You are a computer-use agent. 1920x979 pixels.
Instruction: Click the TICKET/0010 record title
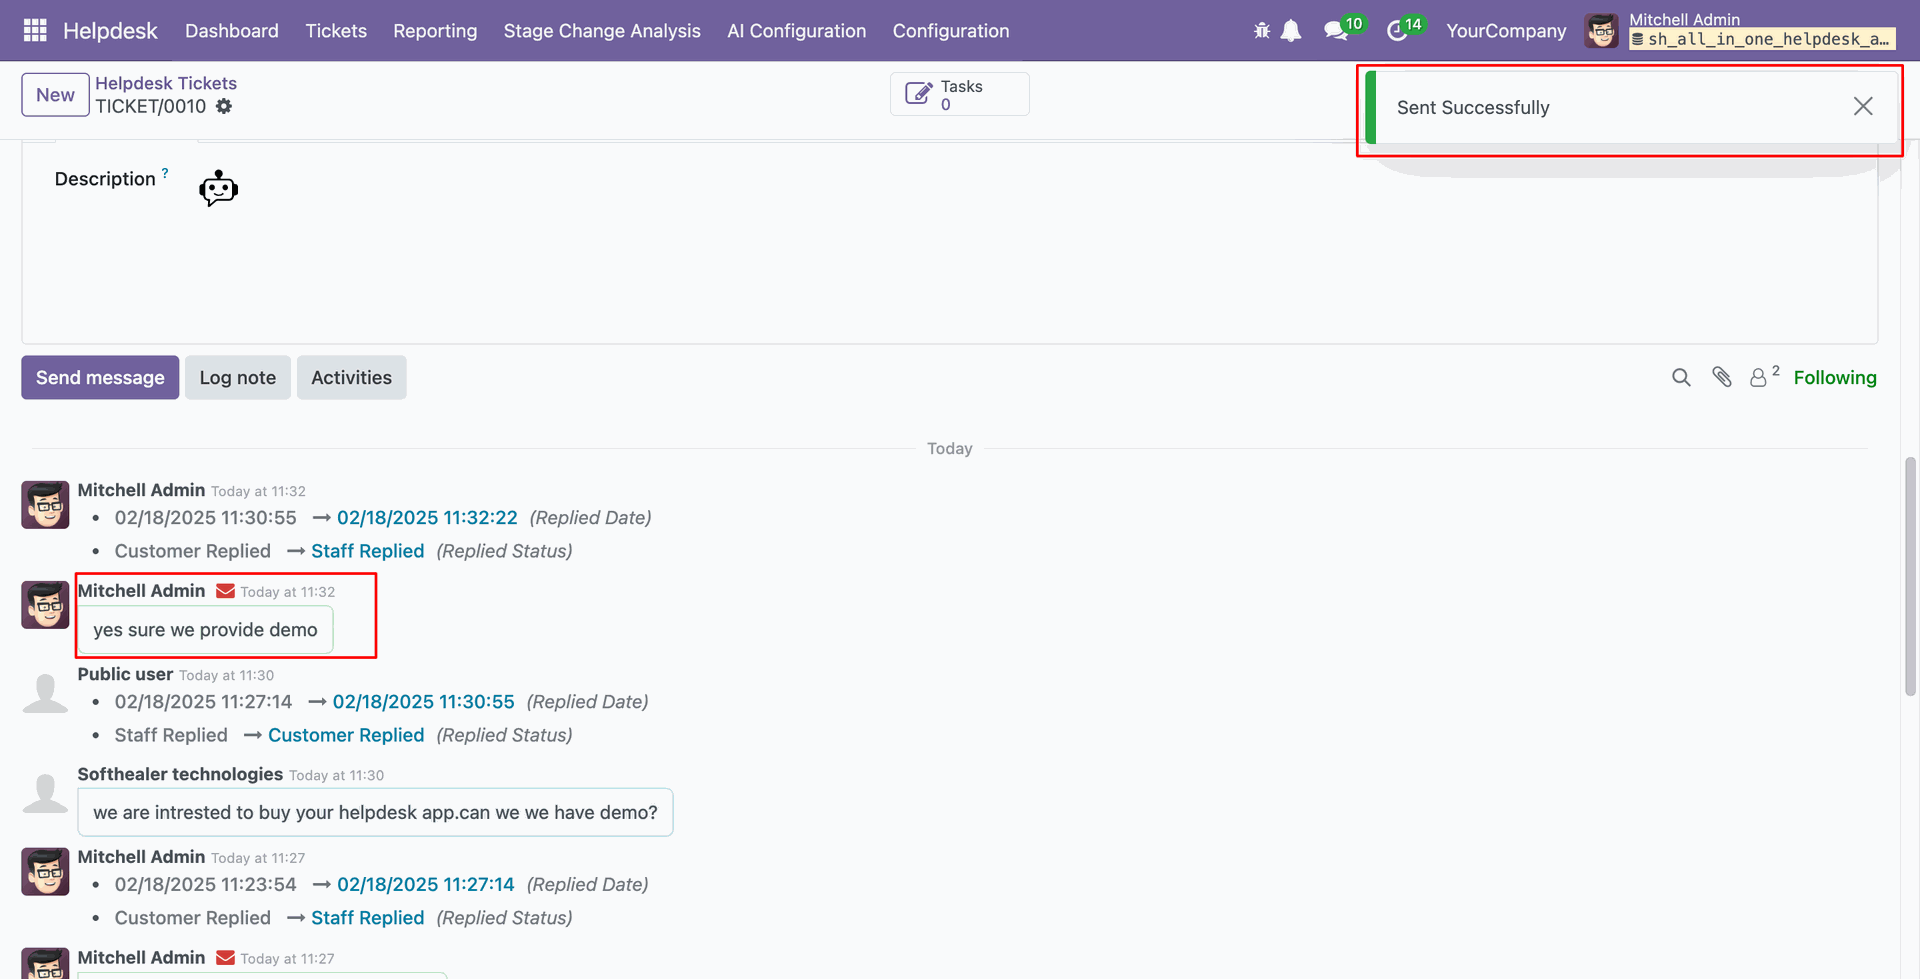click(x=151, y=106)
